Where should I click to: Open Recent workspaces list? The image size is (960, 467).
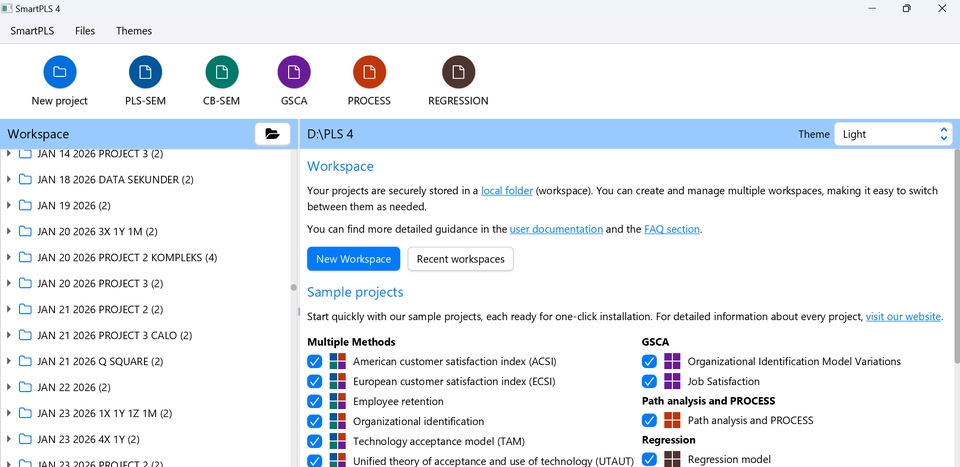pyautogui.click(x=460, y=259)
